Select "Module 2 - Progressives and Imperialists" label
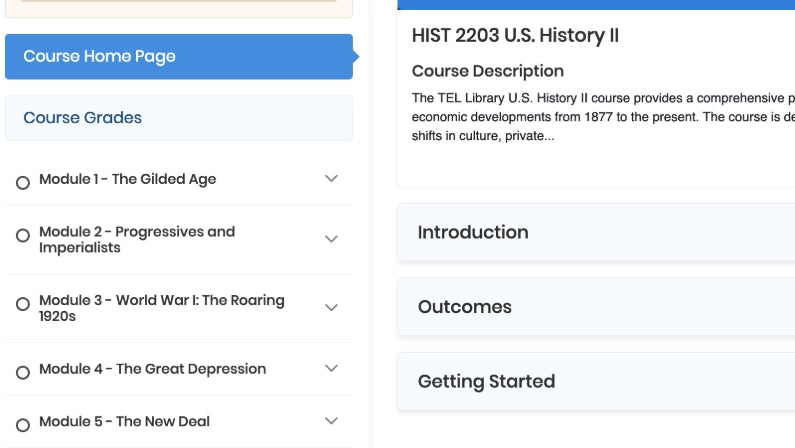Viewport: 795px width, 448px height. (136, 240)
